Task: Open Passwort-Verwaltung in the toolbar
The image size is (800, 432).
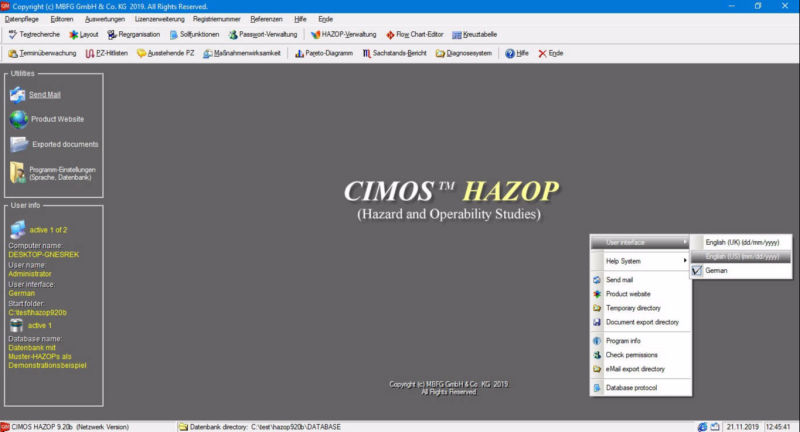Action: pyautogui.click(x=263, y=34)
